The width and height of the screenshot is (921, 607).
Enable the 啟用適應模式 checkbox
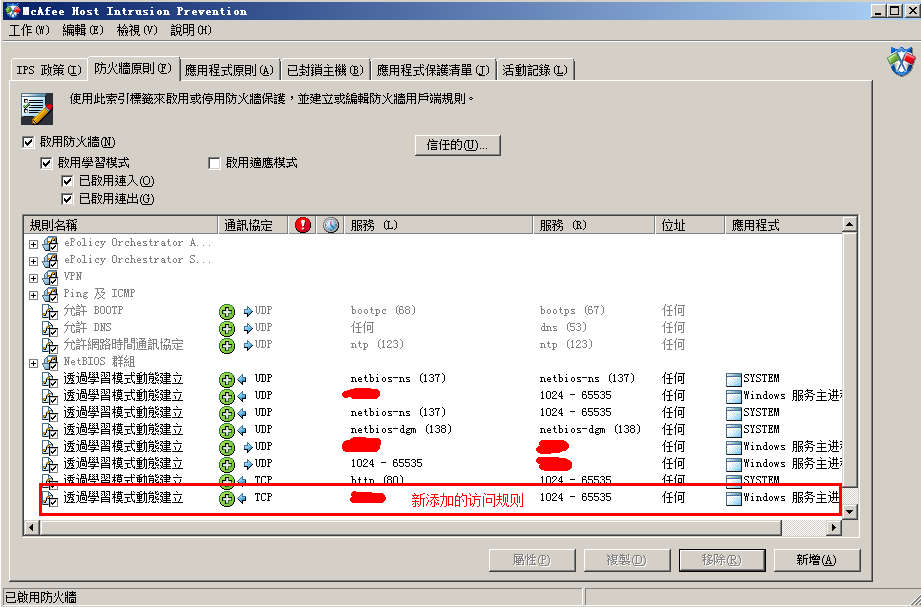pos(214,162)
